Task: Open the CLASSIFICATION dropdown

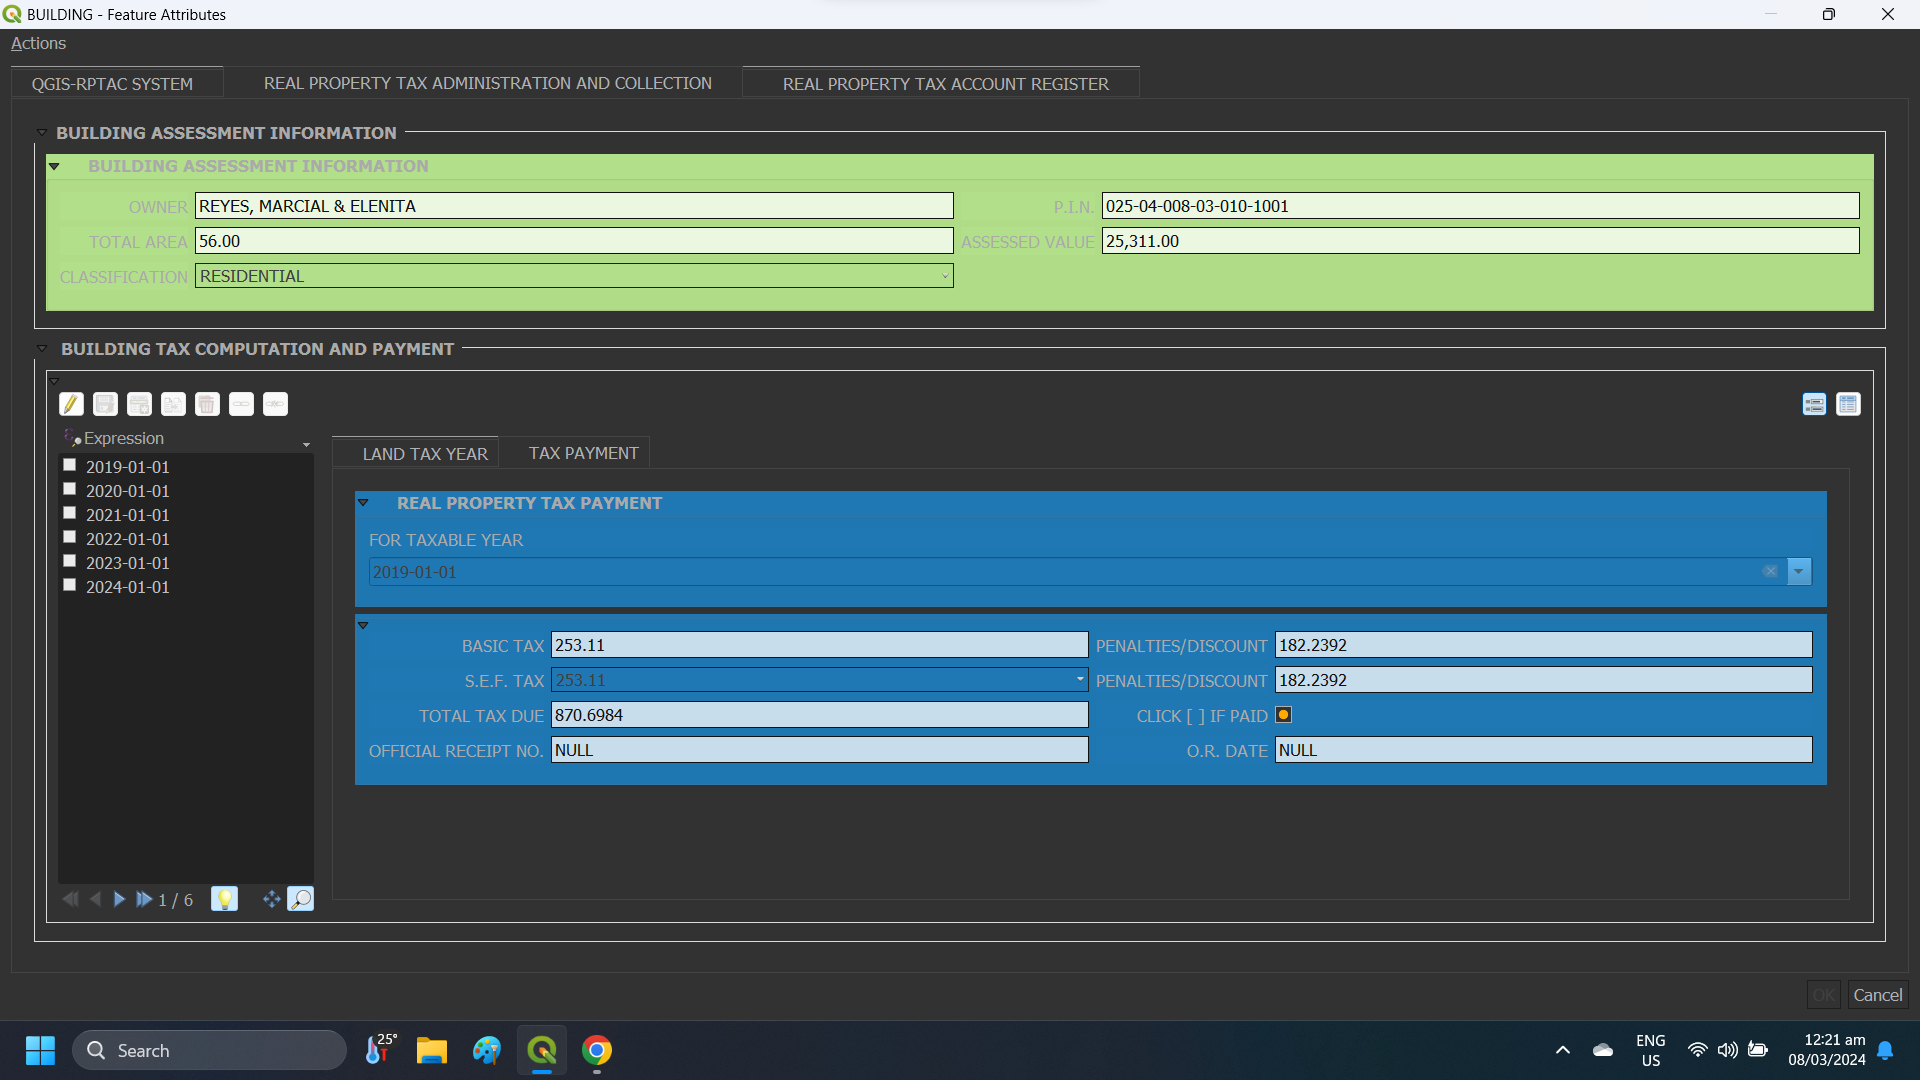Action: [x=946, y=275]
